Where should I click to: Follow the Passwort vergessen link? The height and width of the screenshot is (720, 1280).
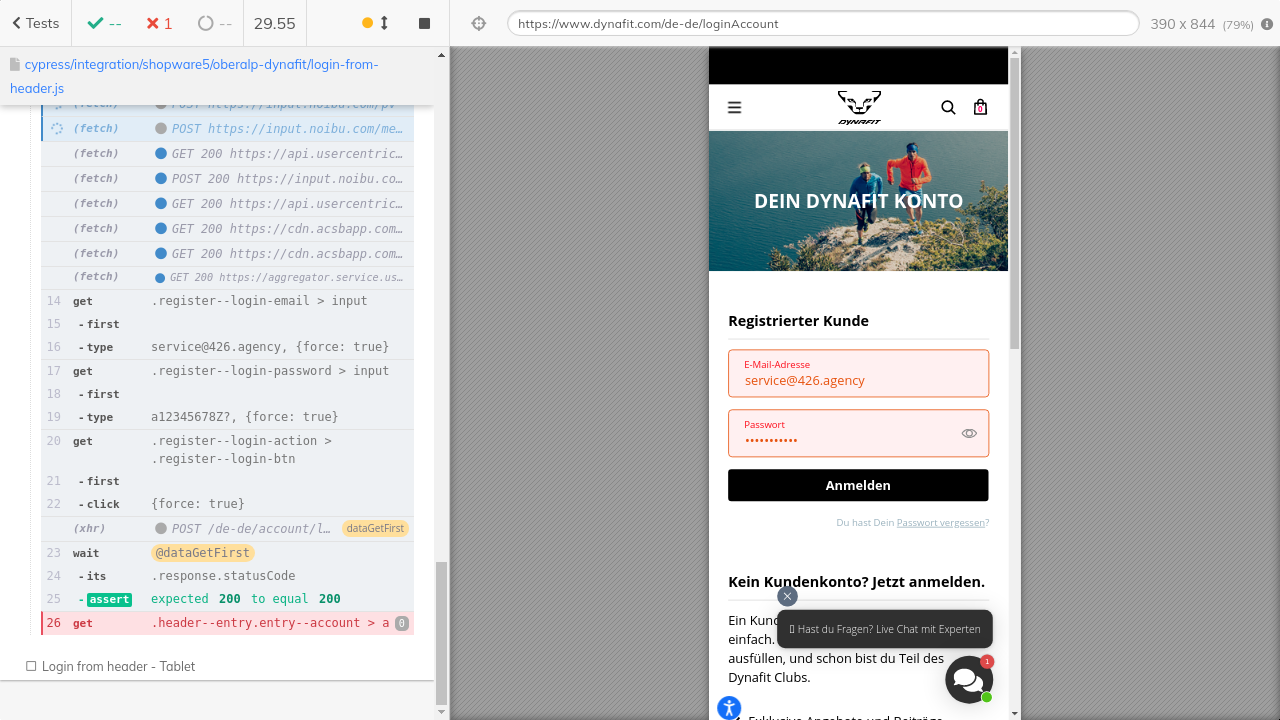pos(940,523)
